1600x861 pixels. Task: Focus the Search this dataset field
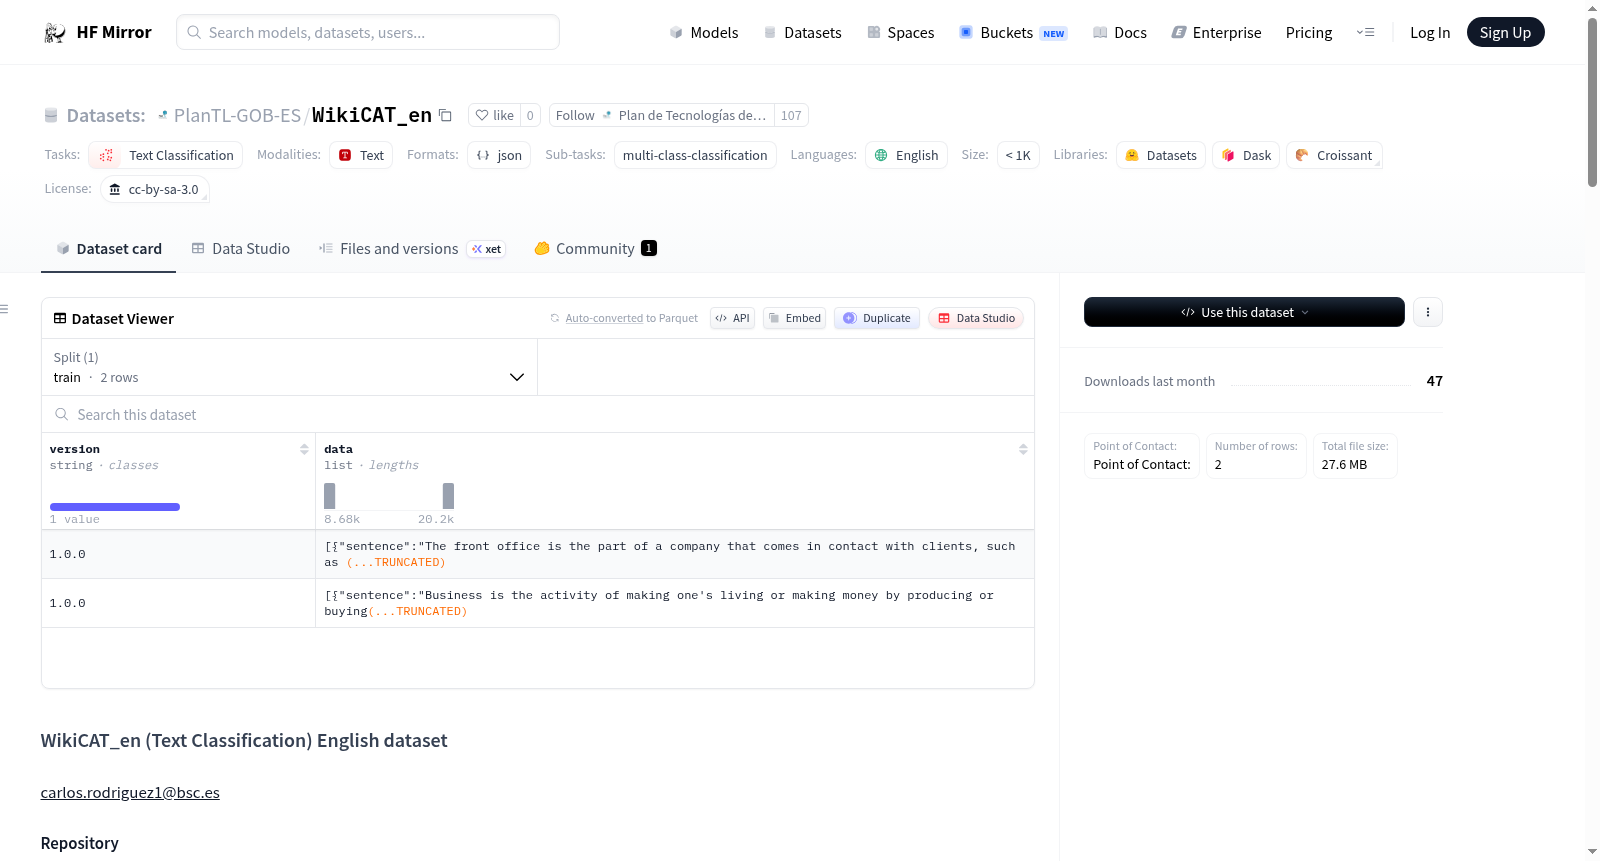(x=538, y=414)
